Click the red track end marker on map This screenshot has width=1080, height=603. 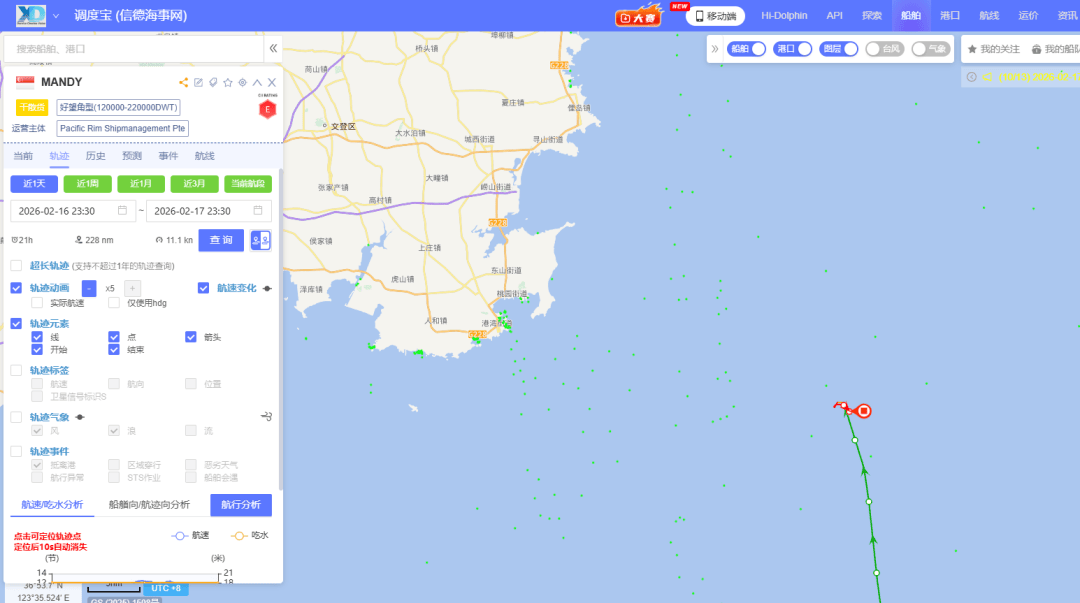(864, 410)
